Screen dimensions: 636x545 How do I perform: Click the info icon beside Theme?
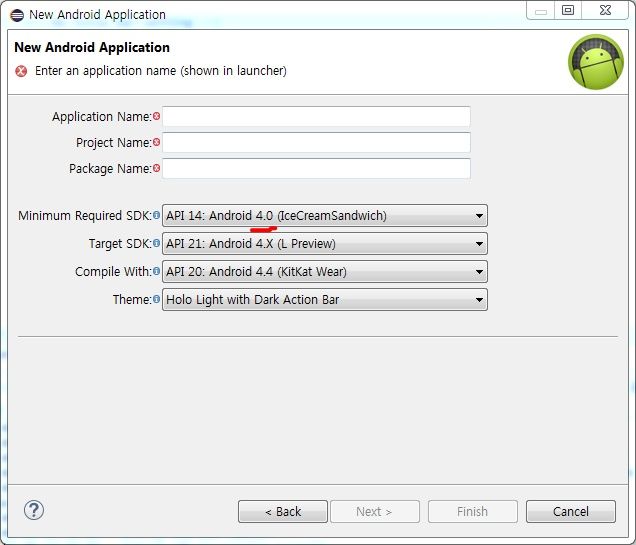point(156,300)
